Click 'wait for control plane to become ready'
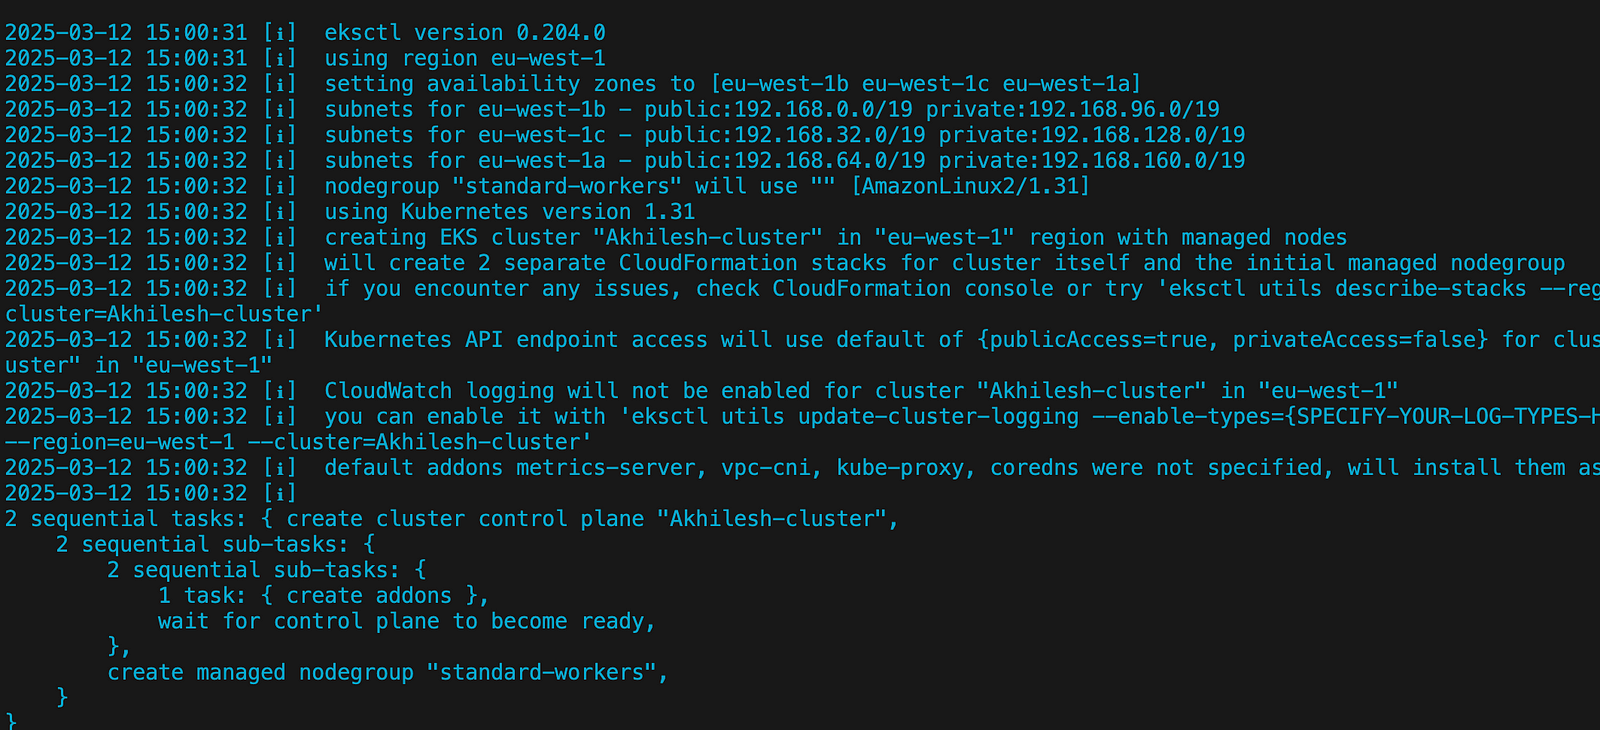 coord(406,621)
